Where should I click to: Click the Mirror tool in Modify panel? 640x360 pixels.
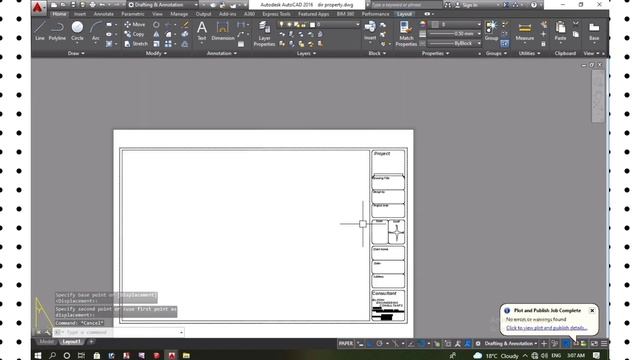point(156,34)
